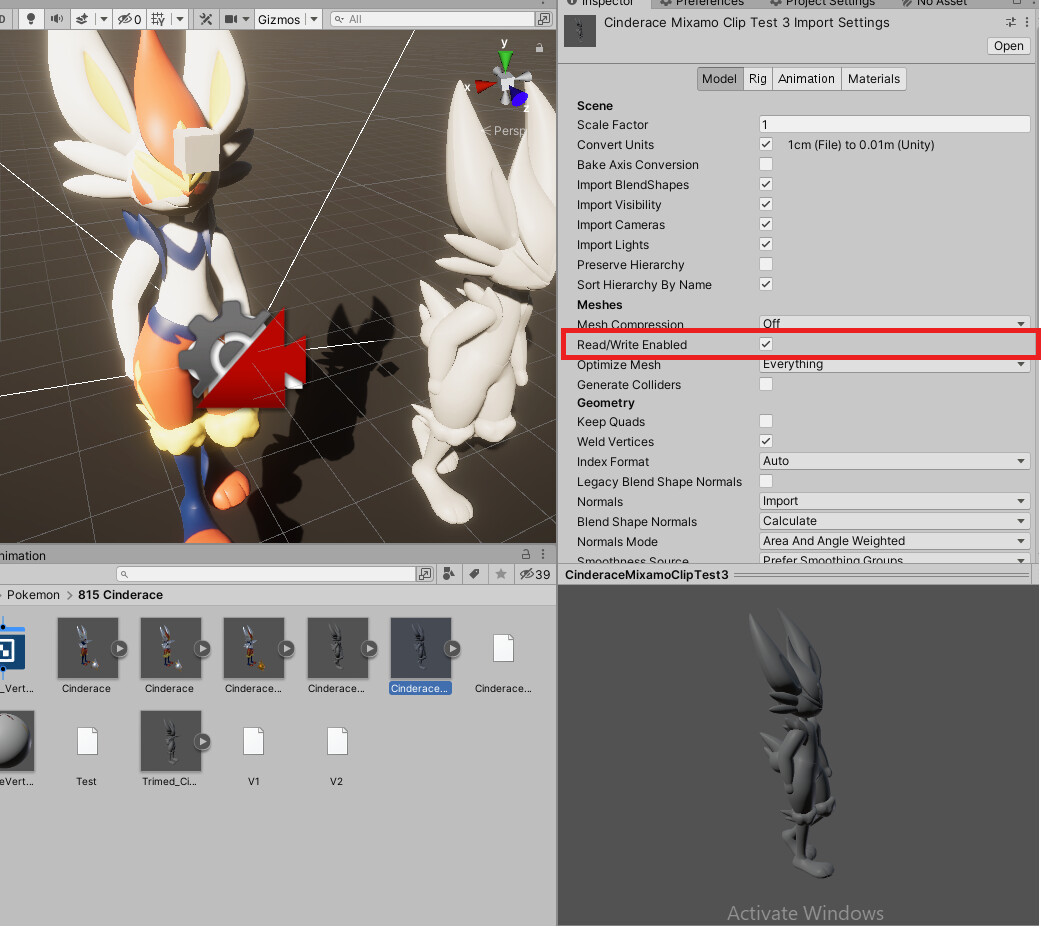Toggle scene audio in the toolbar
The height and width of the screenshot is (930, 1048).
58,17
